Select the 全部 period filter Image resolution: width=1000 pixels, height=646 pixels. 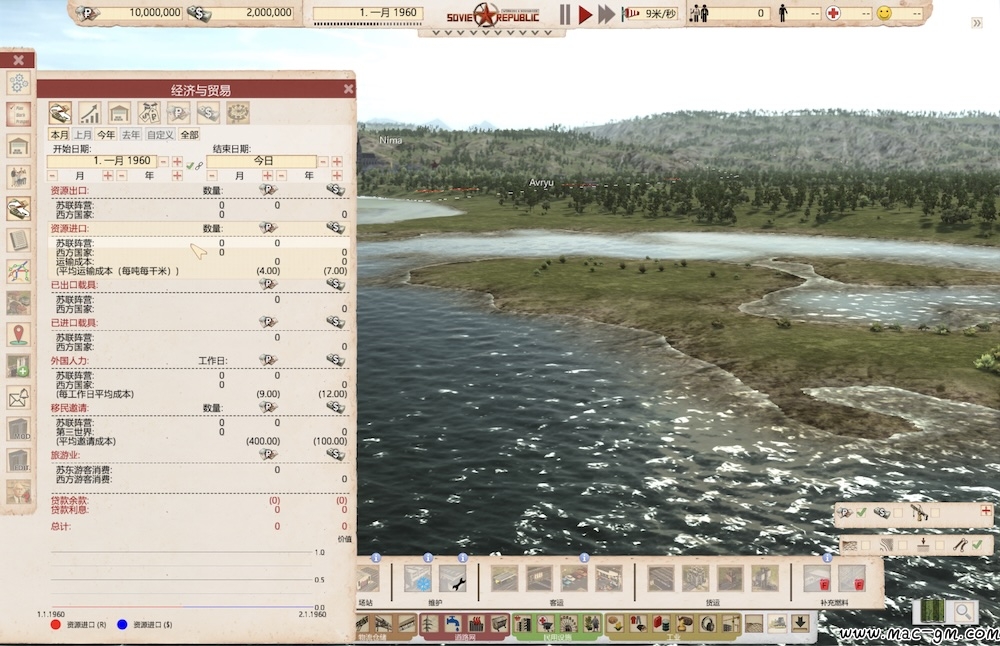pyautogui.click(x=189, y=135)
